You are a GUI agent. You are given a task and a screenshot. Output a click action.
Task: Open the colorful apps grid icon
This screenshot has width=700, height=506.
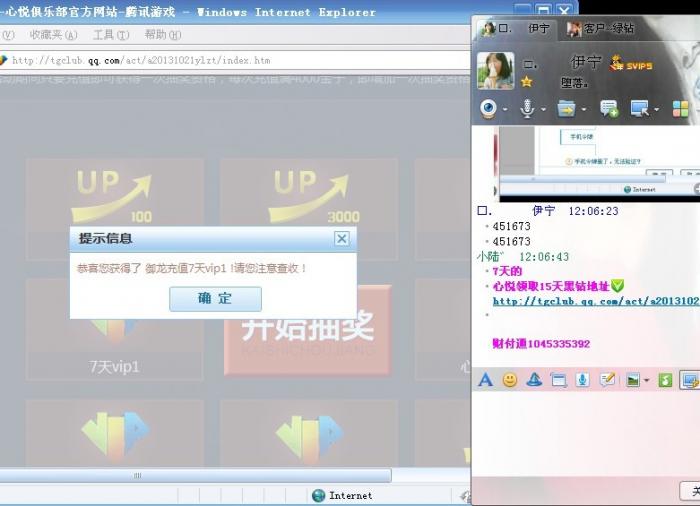pos(680,109)
